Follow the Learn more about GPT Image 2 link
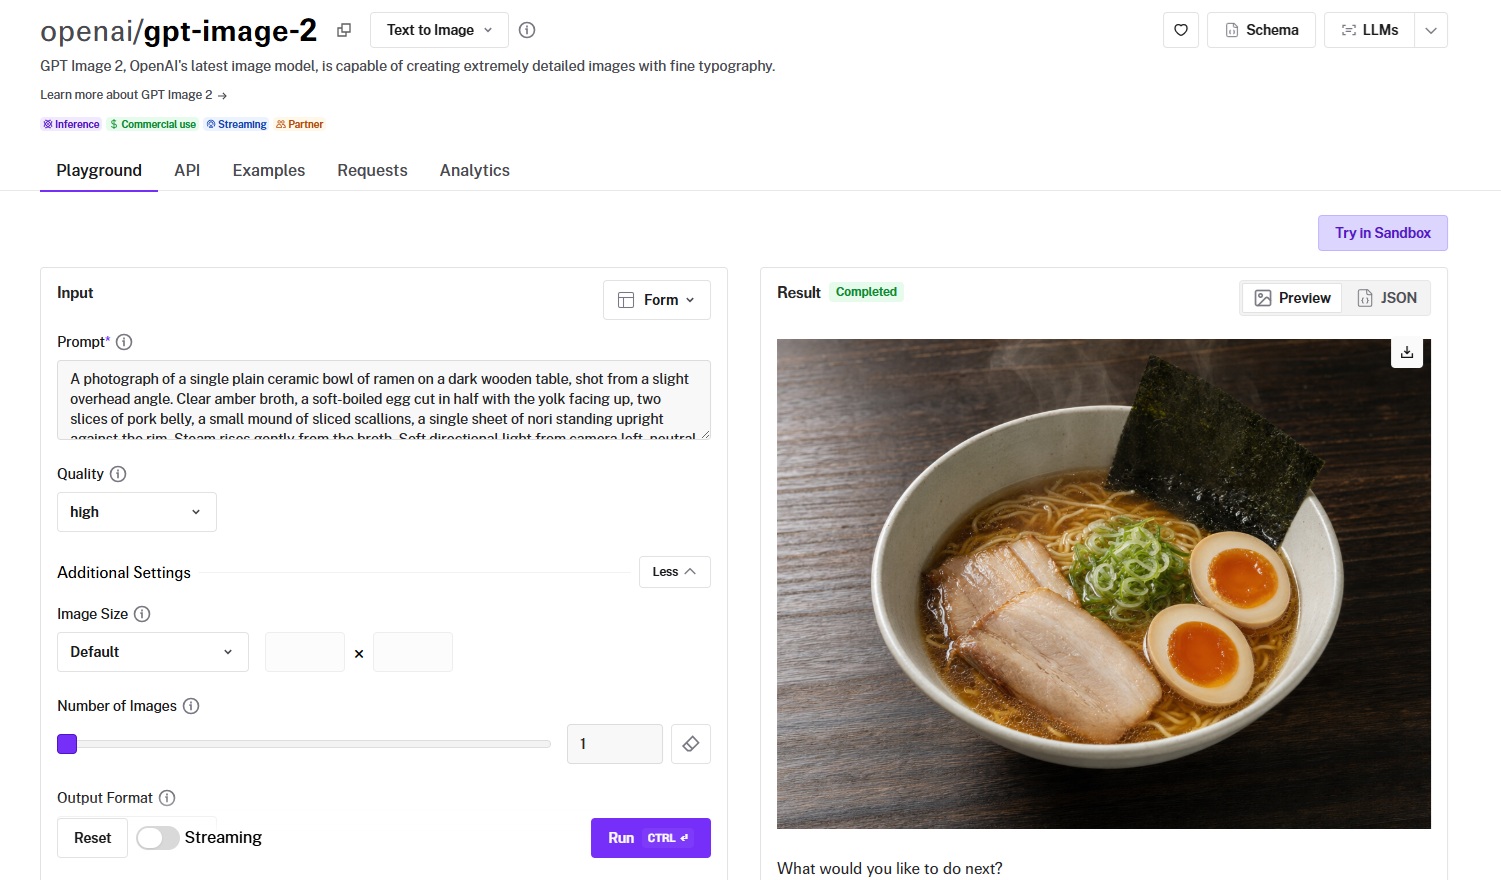The width and height of the screenshot is (1501, 880). (133, 95)
